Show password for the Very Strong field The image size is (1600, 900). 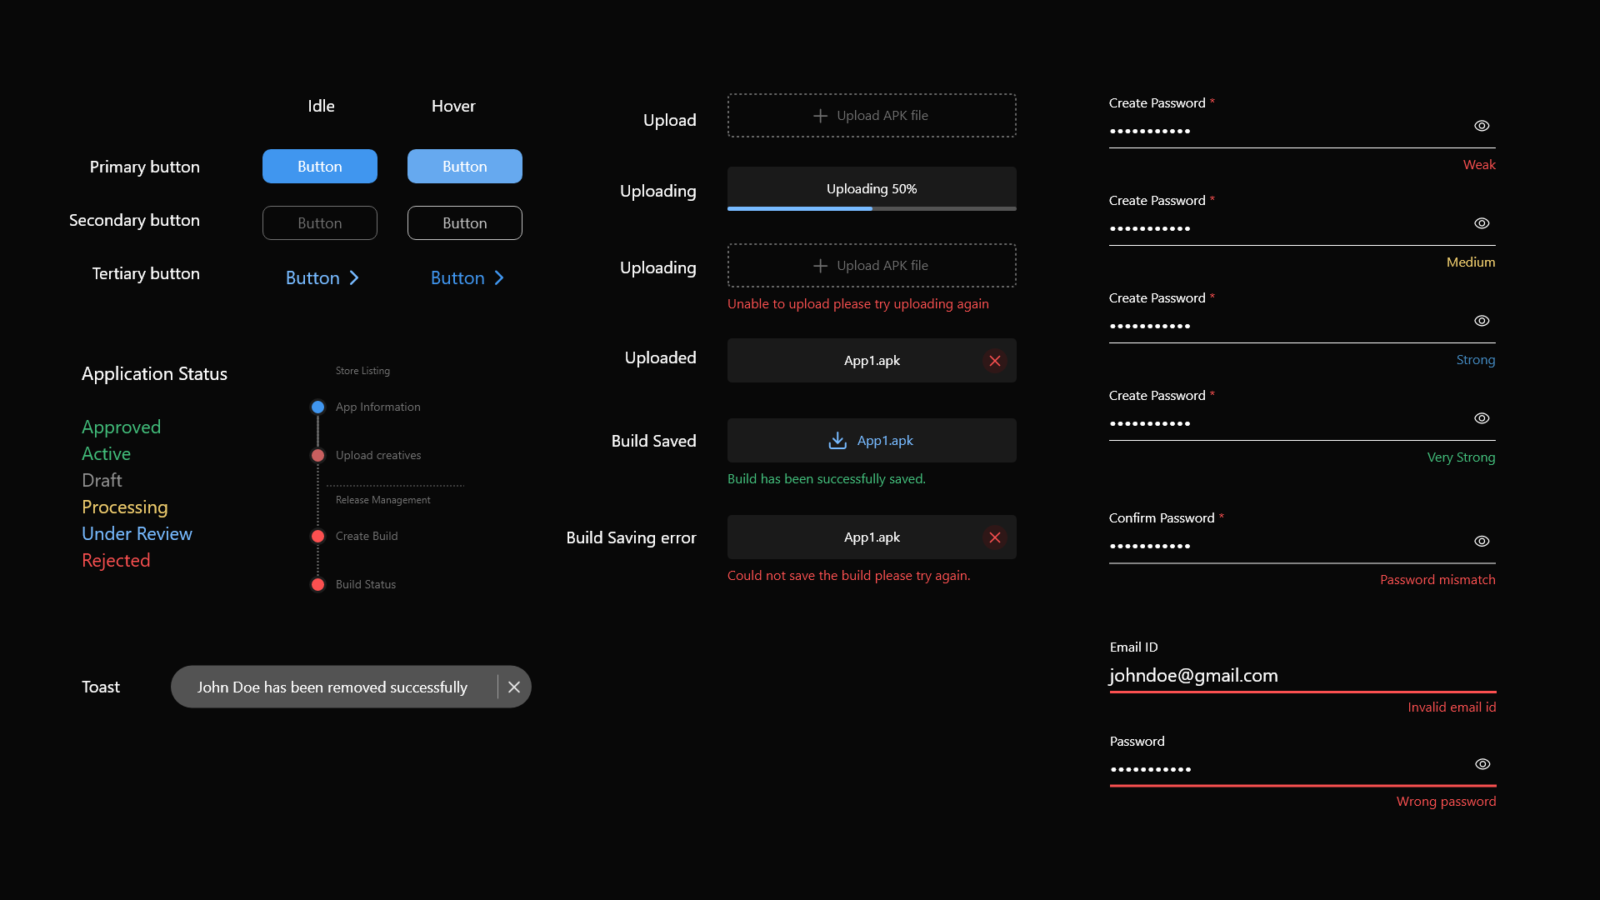pos(1482,419)
